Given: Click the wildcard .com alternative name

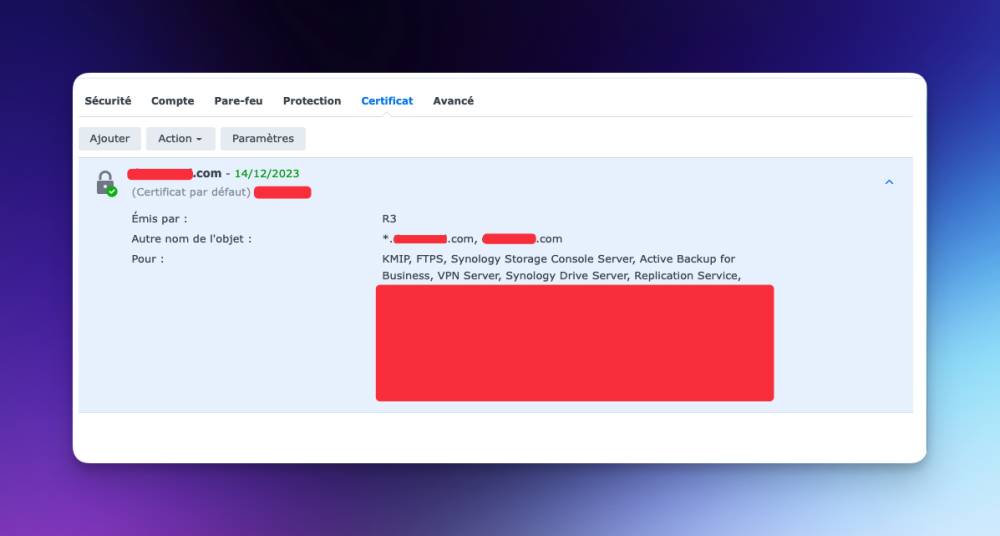Looking at the screenshot, I should 429,239.
